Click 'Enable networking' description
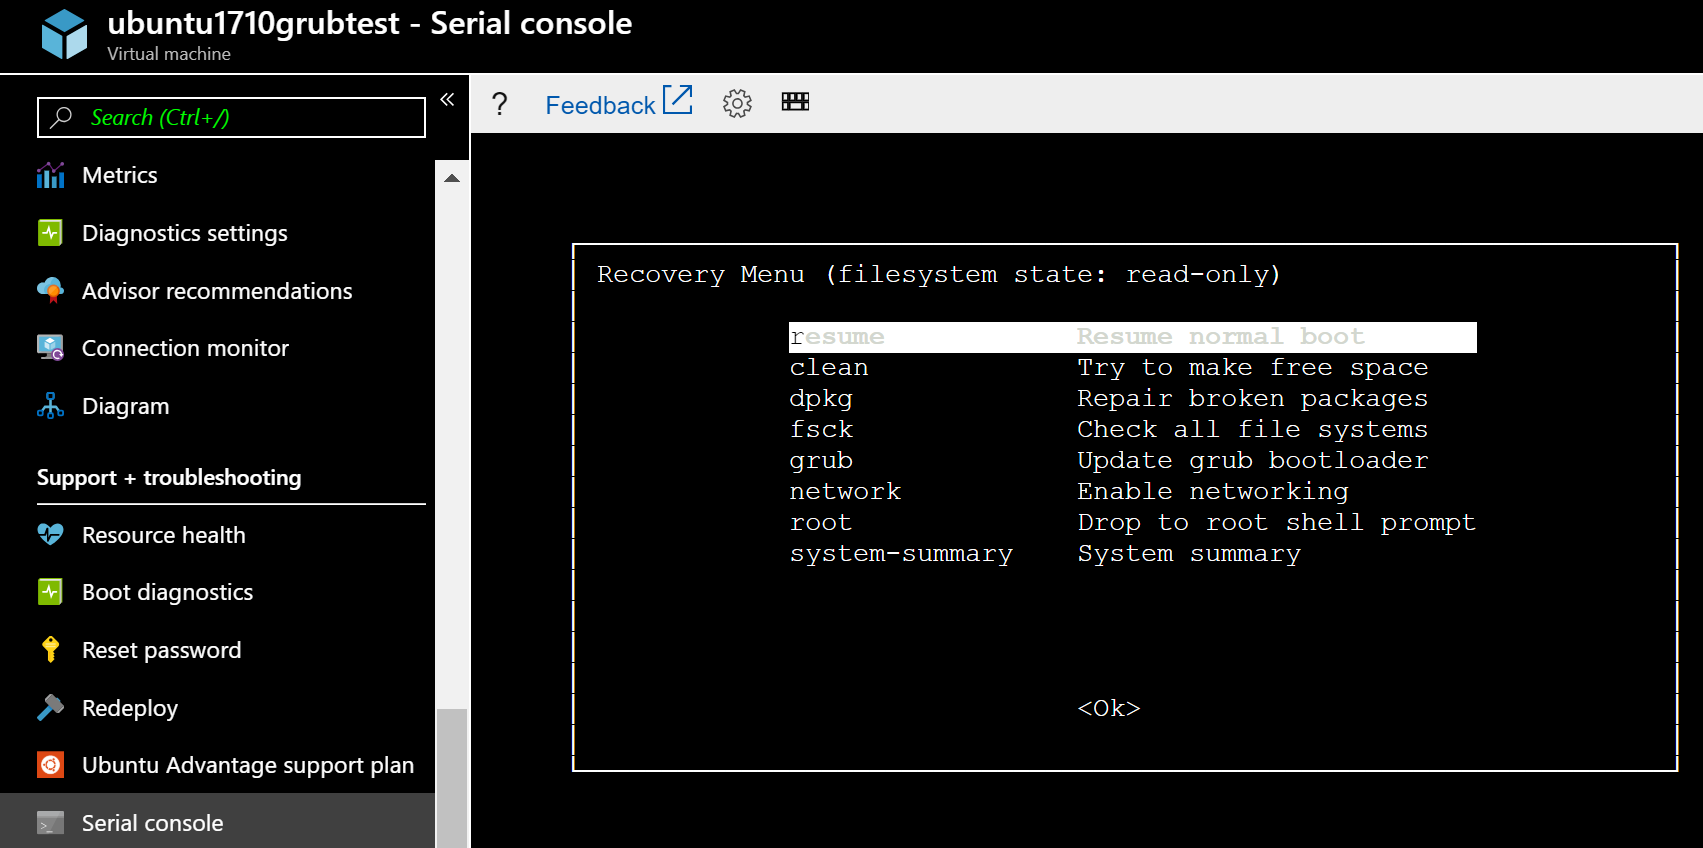The height and width of the screenshot is (848, 1703). [1213, 492]
